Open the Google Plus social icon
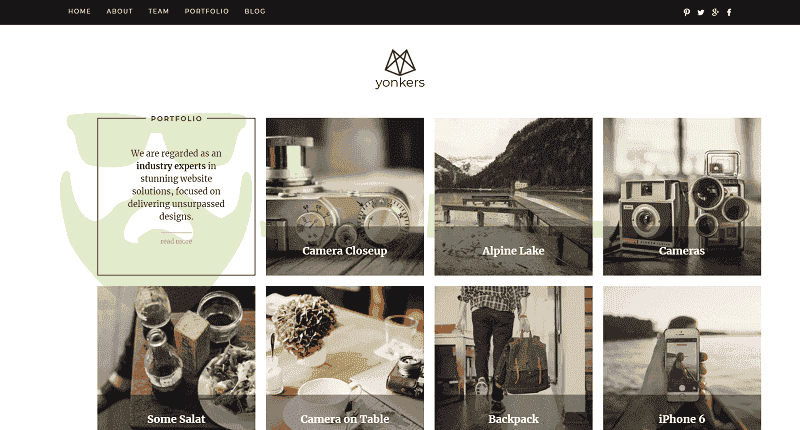 [715, 12]
